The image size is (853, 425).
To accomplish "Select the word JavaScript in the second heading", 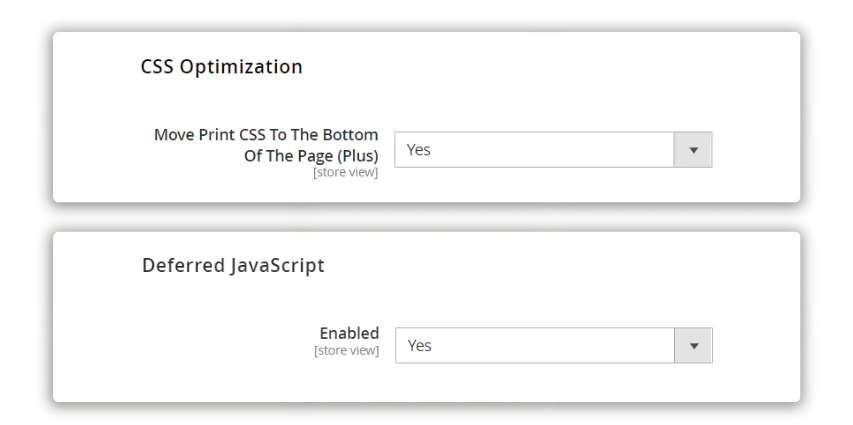I will tap(277, 266).
